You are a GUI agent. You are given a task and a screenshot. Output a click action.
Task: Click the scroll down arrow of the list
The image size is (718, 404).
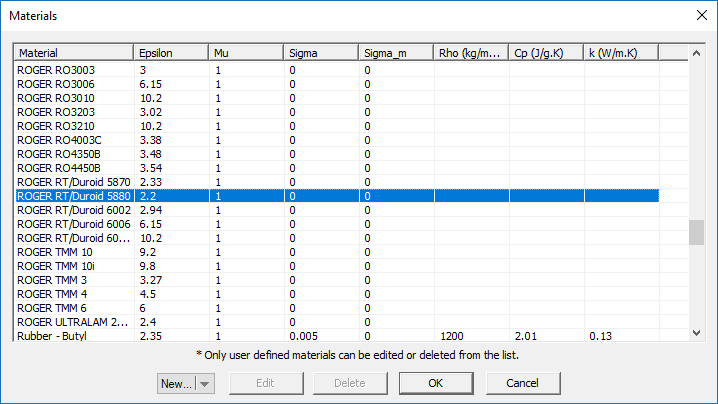click(x=696, y=333)
